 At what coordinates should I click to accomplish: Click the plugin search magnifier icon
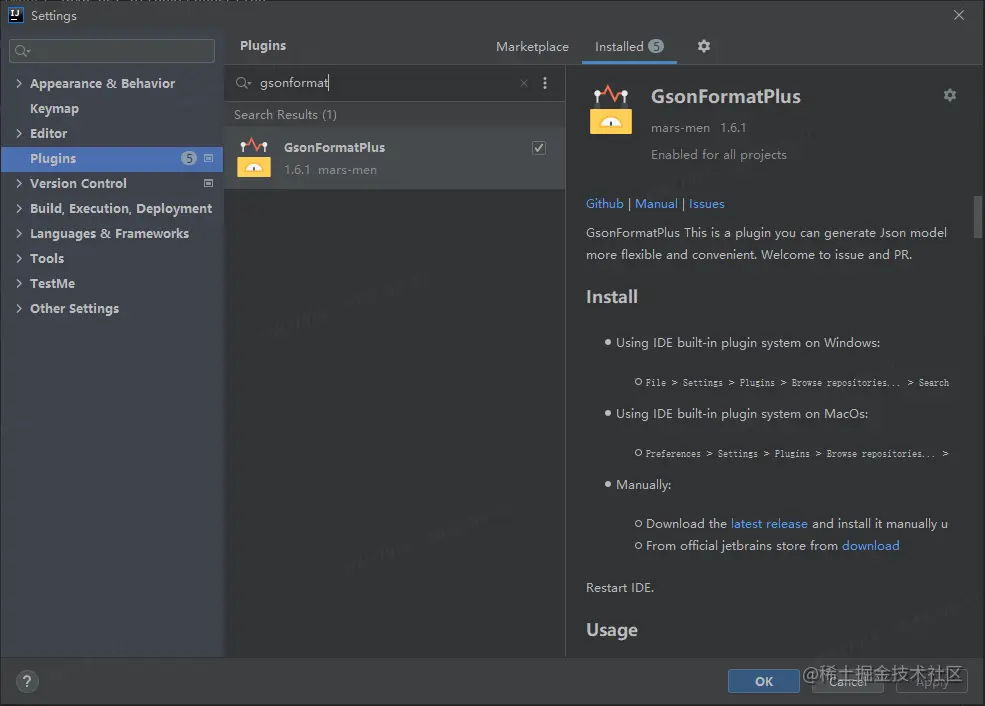[243, 83]
